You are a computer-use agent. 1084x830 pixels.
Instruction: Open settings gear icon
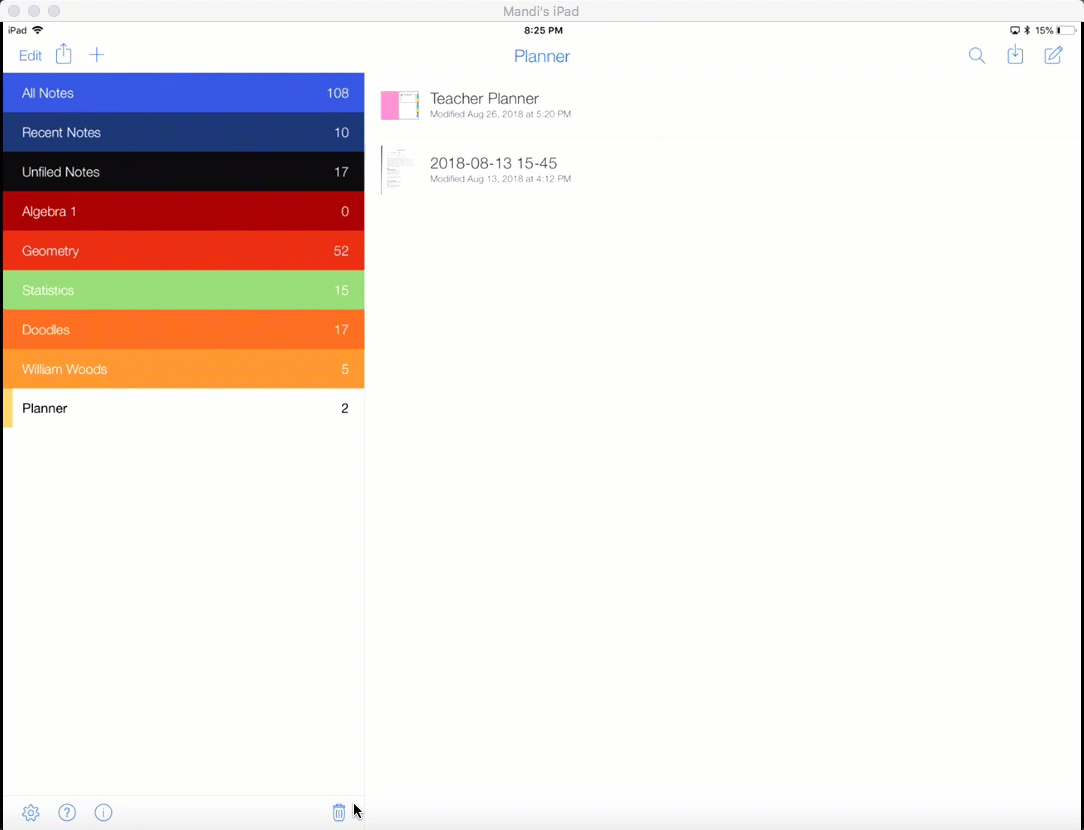31,813
